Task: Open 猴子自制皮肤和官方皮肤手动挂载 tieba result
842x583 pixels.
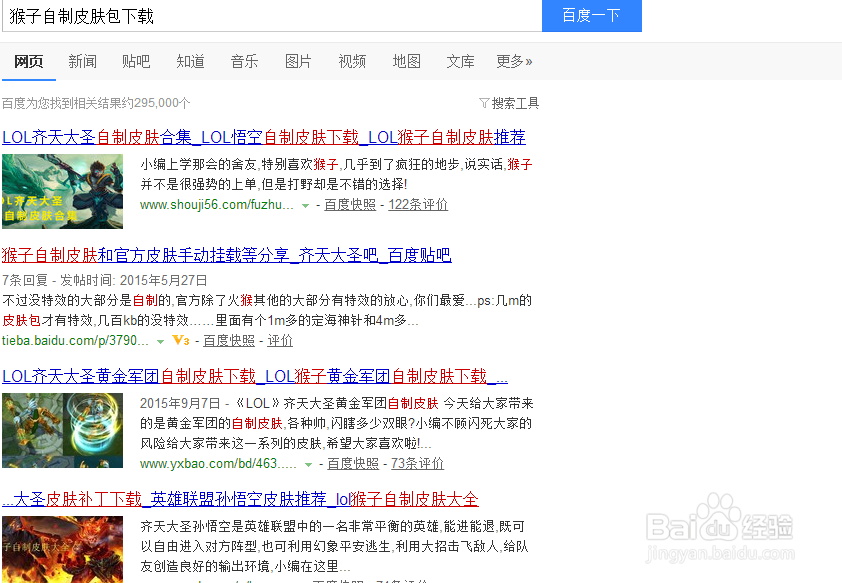Action: [x=227, y=255]
